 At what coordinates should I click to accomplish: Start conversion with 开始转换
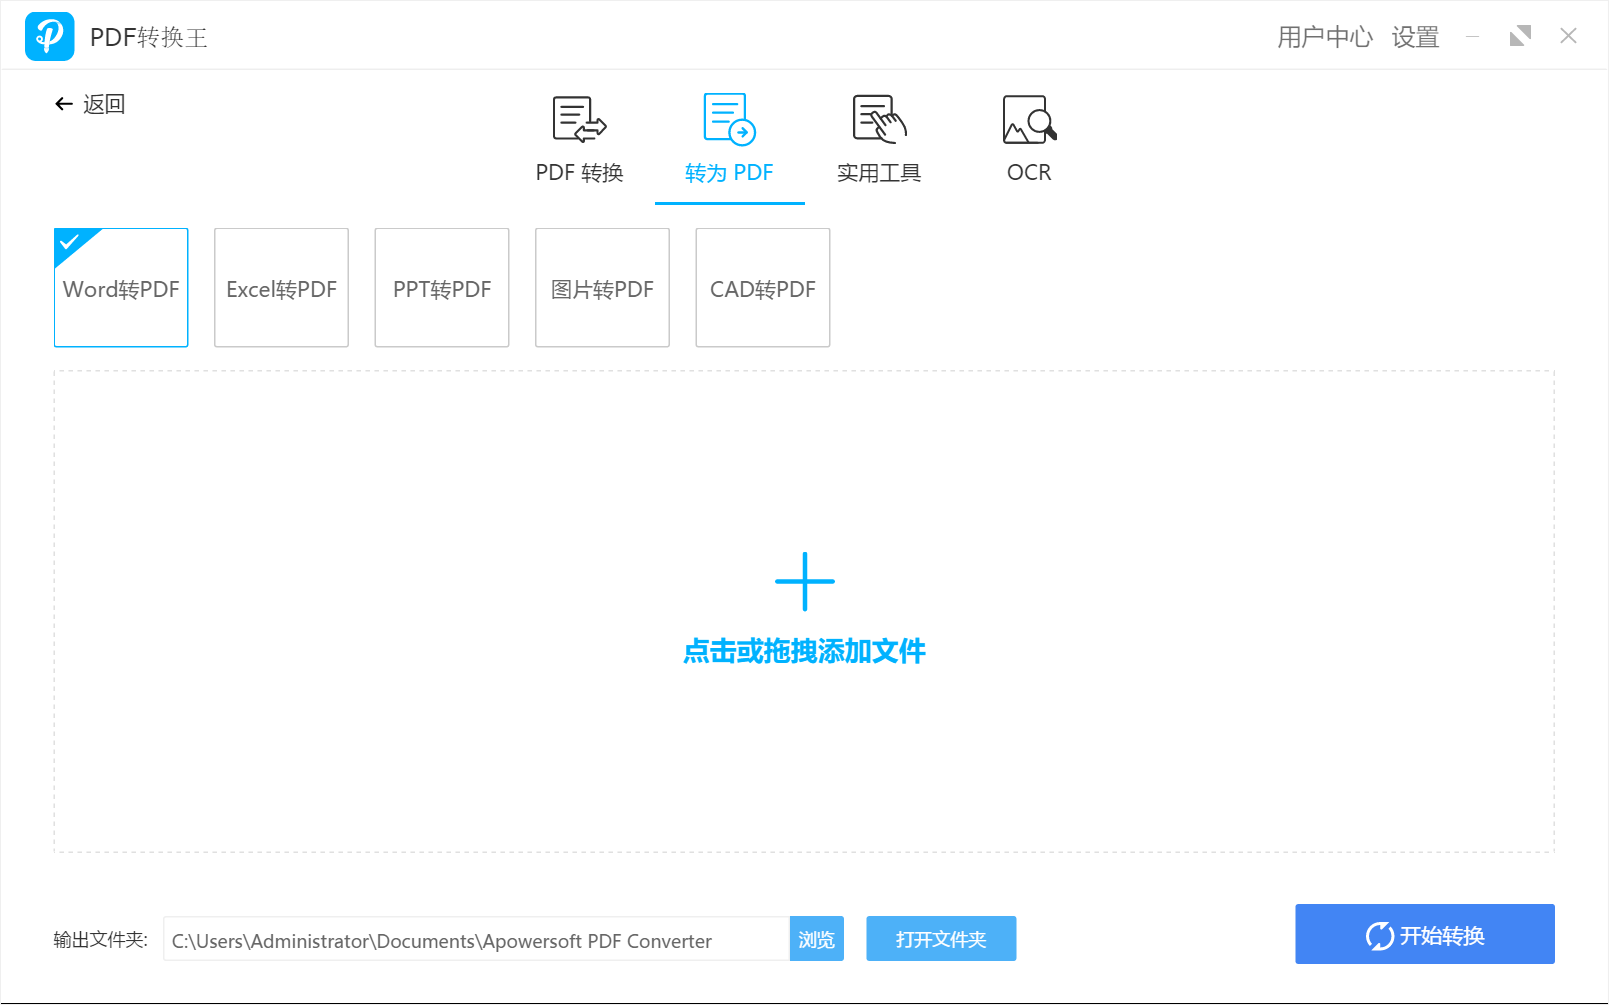1425,934
